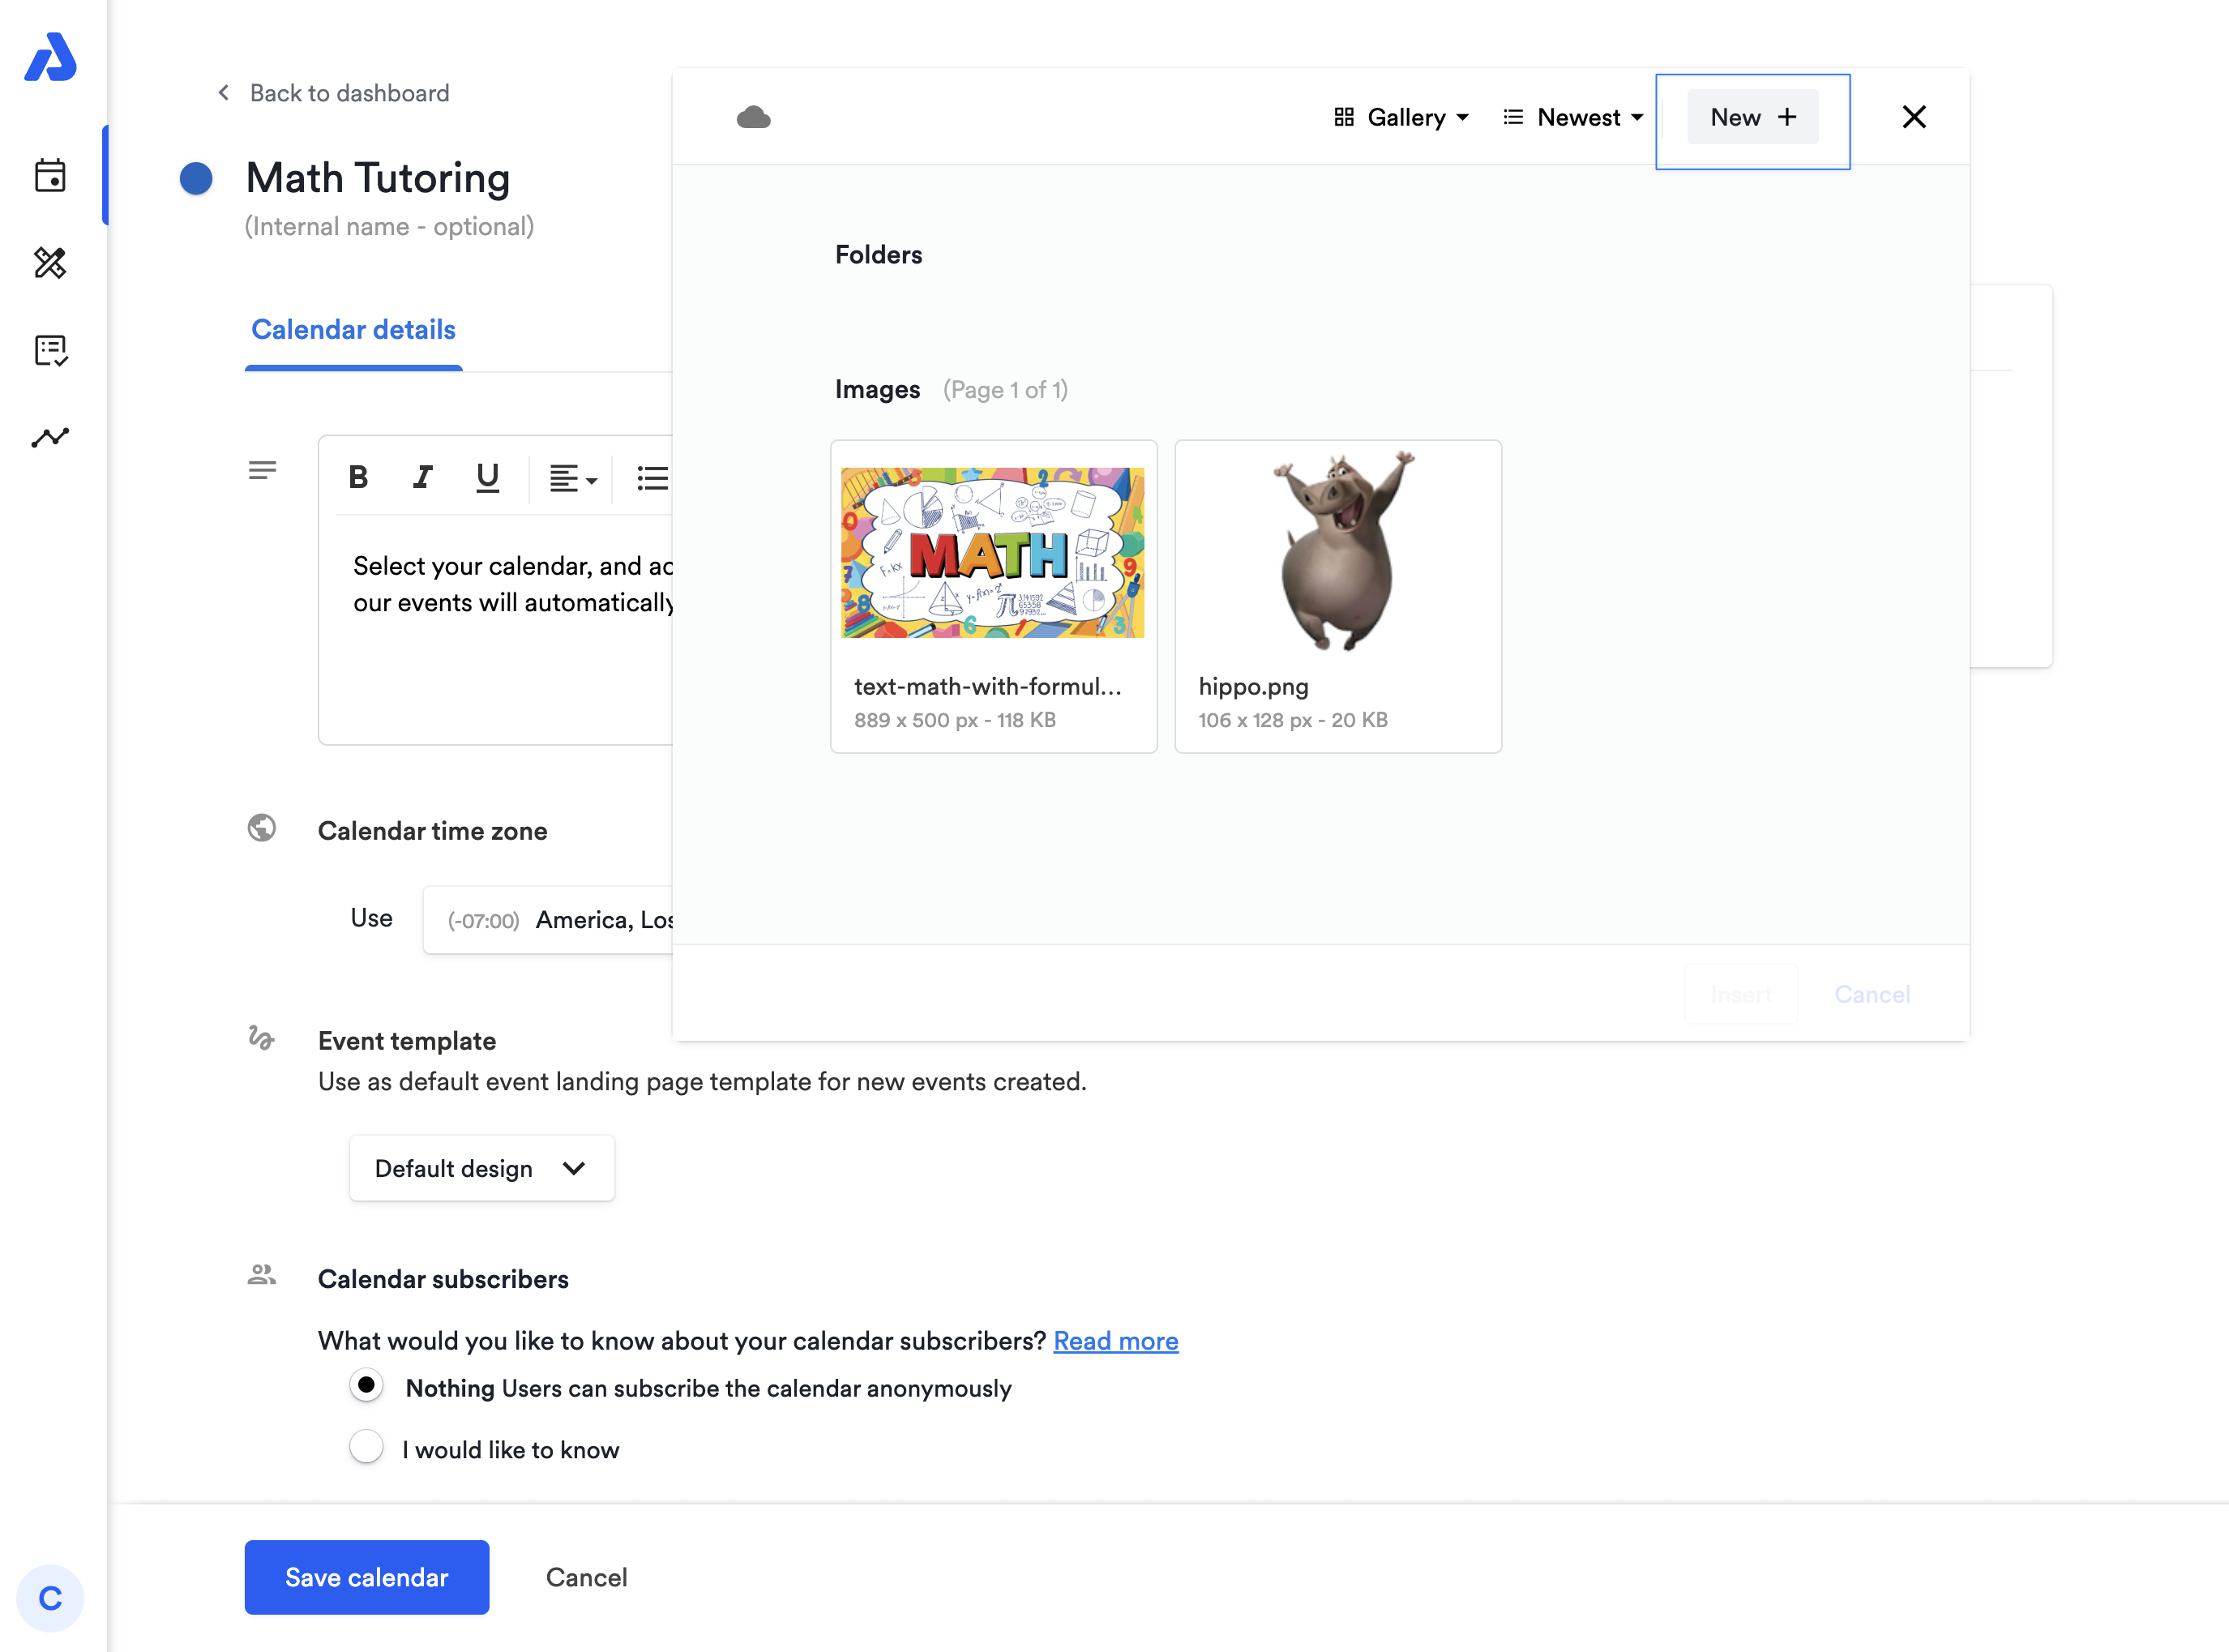The height and width of the screenshot is (1652, 2229).
Task: Toggle bold formatting in the editor
Action: [358, 478]
